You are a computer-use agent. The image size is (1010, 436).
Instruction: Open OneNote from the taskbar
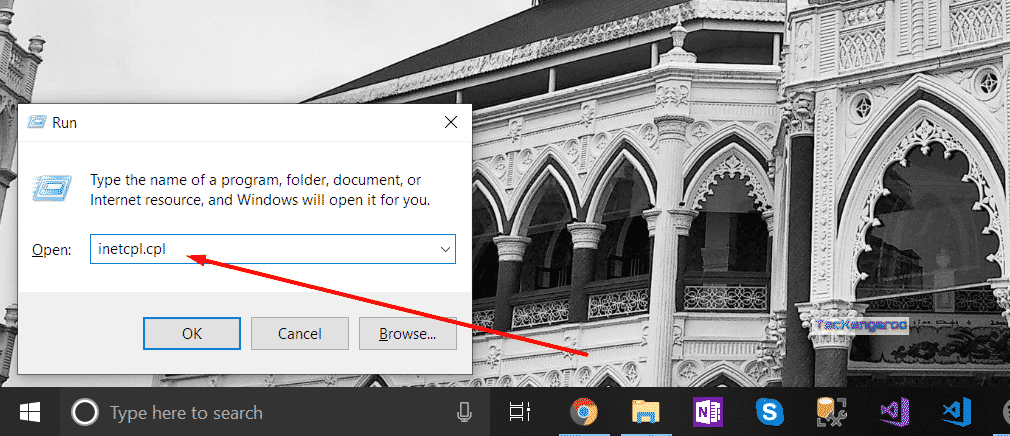coord(707,412)
